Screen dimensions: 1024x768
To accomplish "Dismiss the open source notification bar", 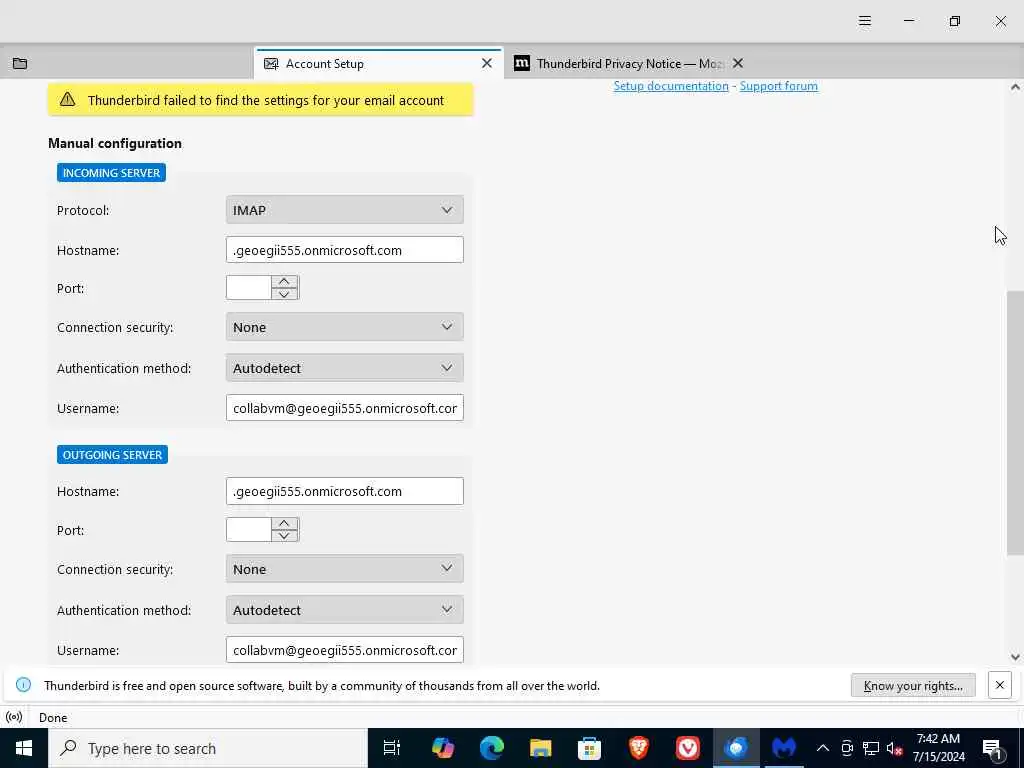I will click(x=999, y=685).
